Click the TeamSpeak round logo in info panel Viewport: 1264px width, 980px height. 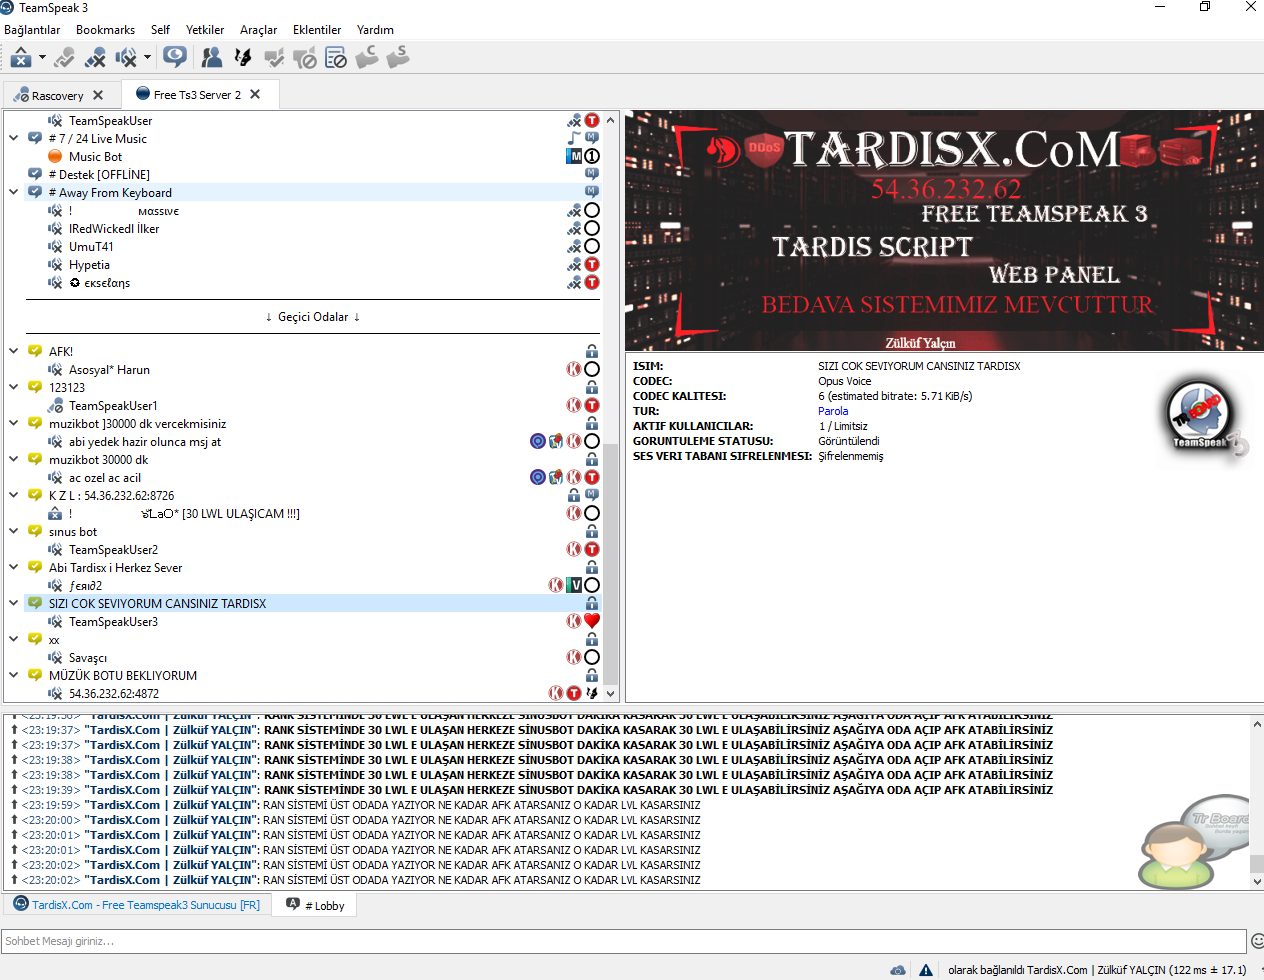[1205, 418]
